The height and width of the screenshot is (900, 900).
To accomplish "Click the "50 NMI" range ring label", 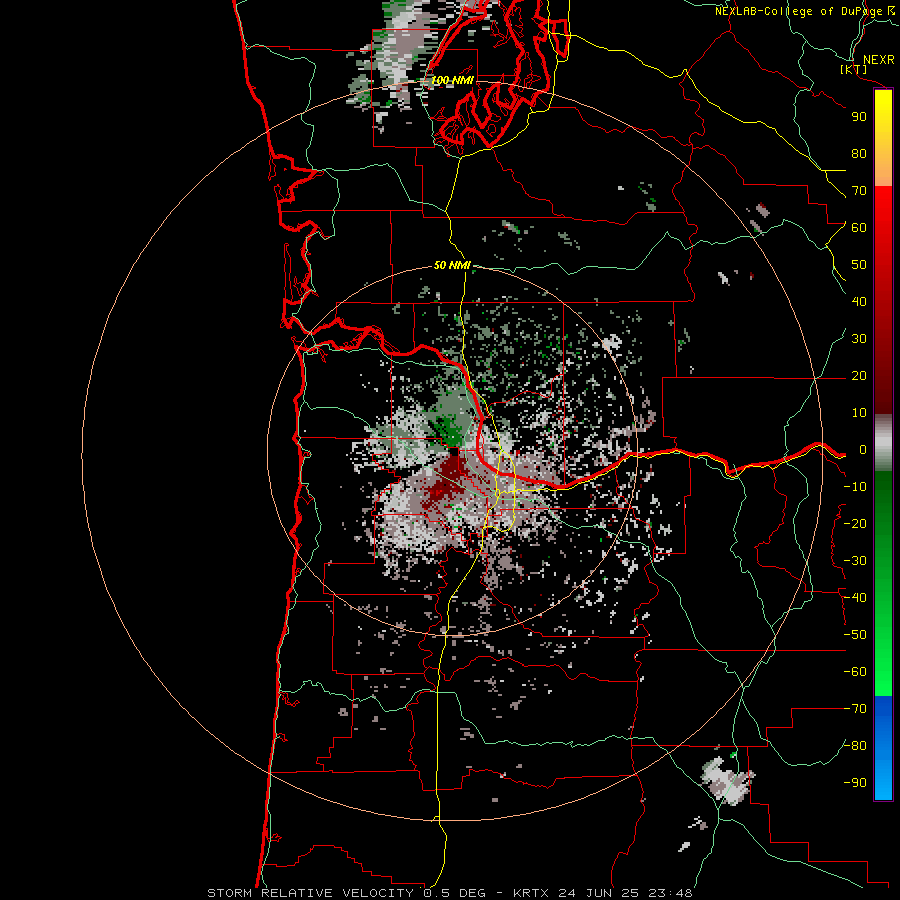I will 452,265.
